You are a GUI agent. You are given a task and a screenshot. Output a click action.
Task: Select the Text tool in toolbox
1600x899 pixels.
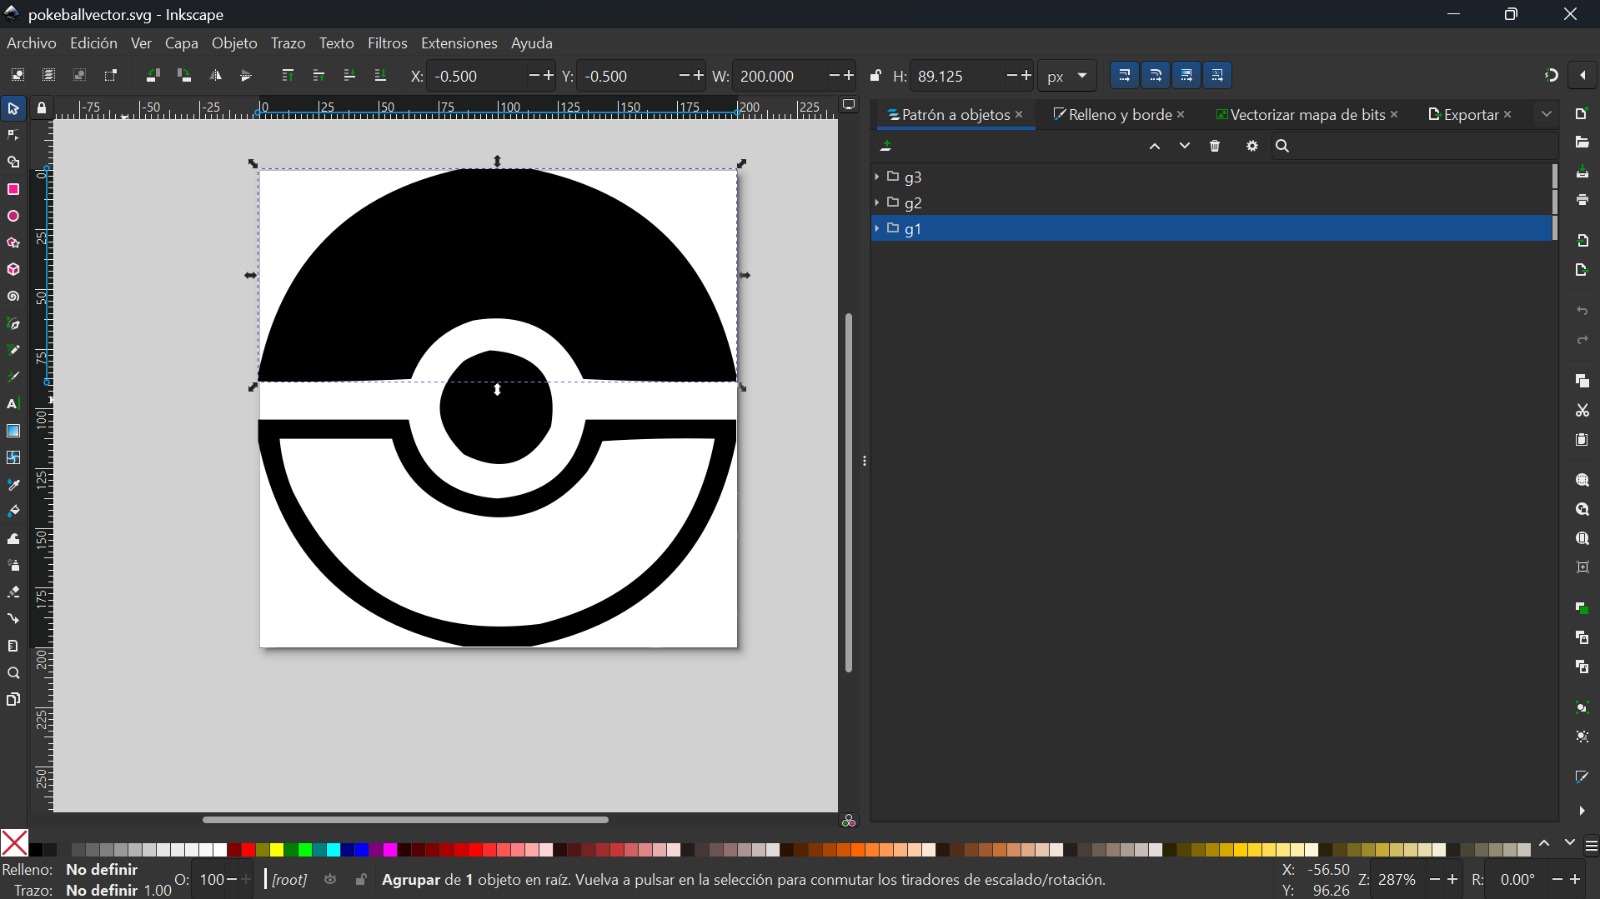(x=13, y=405)
